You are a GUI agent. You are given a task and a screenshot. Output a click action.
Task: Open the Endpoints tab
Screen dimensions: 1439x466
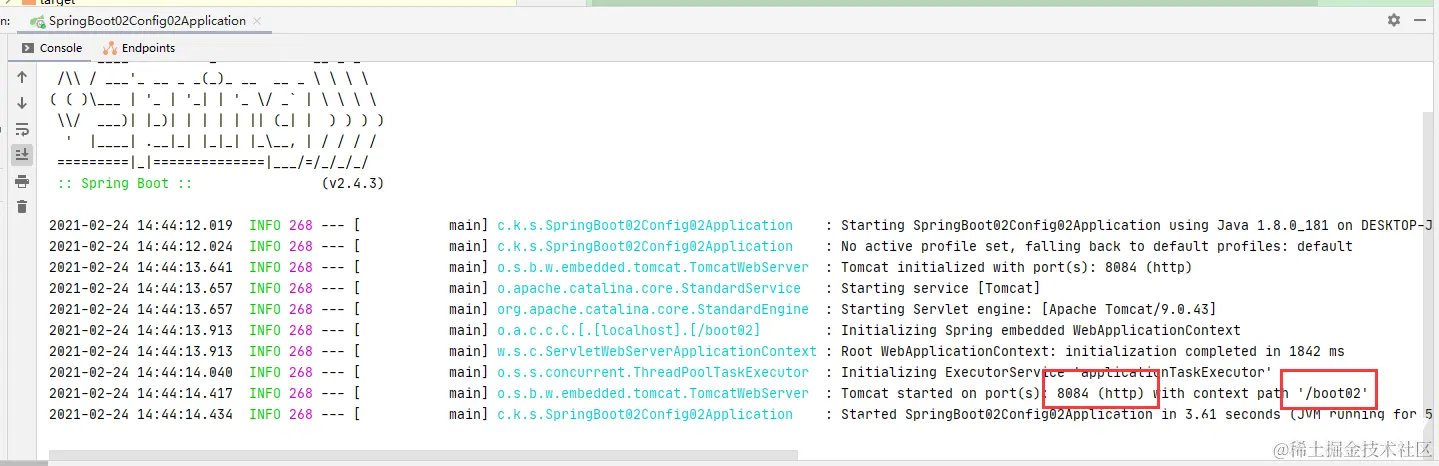(139, 47)
